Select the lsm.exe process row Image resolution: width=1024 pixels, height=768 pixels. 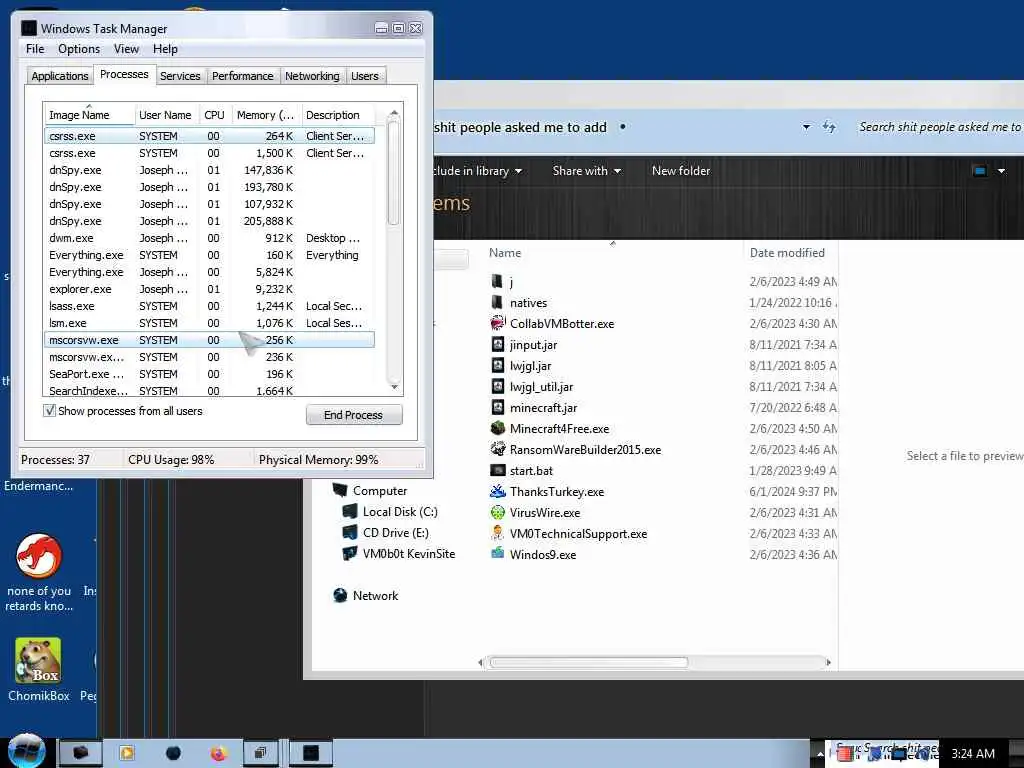(209, 323)
